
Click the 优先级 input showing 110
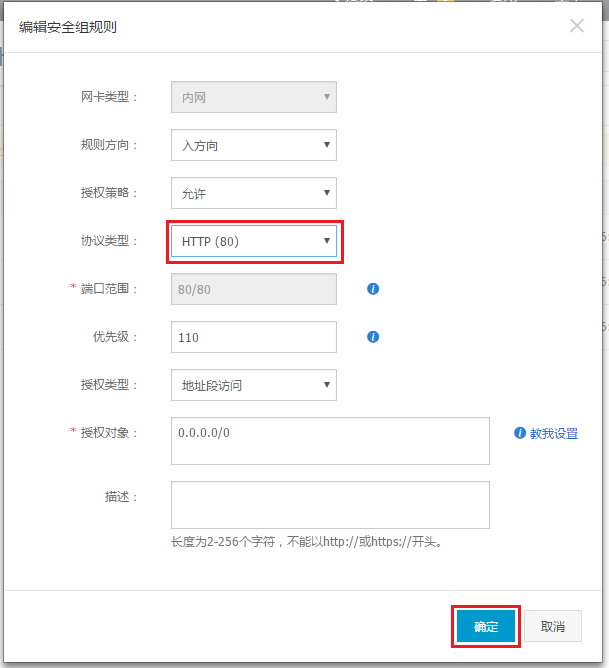pos(254,337)
